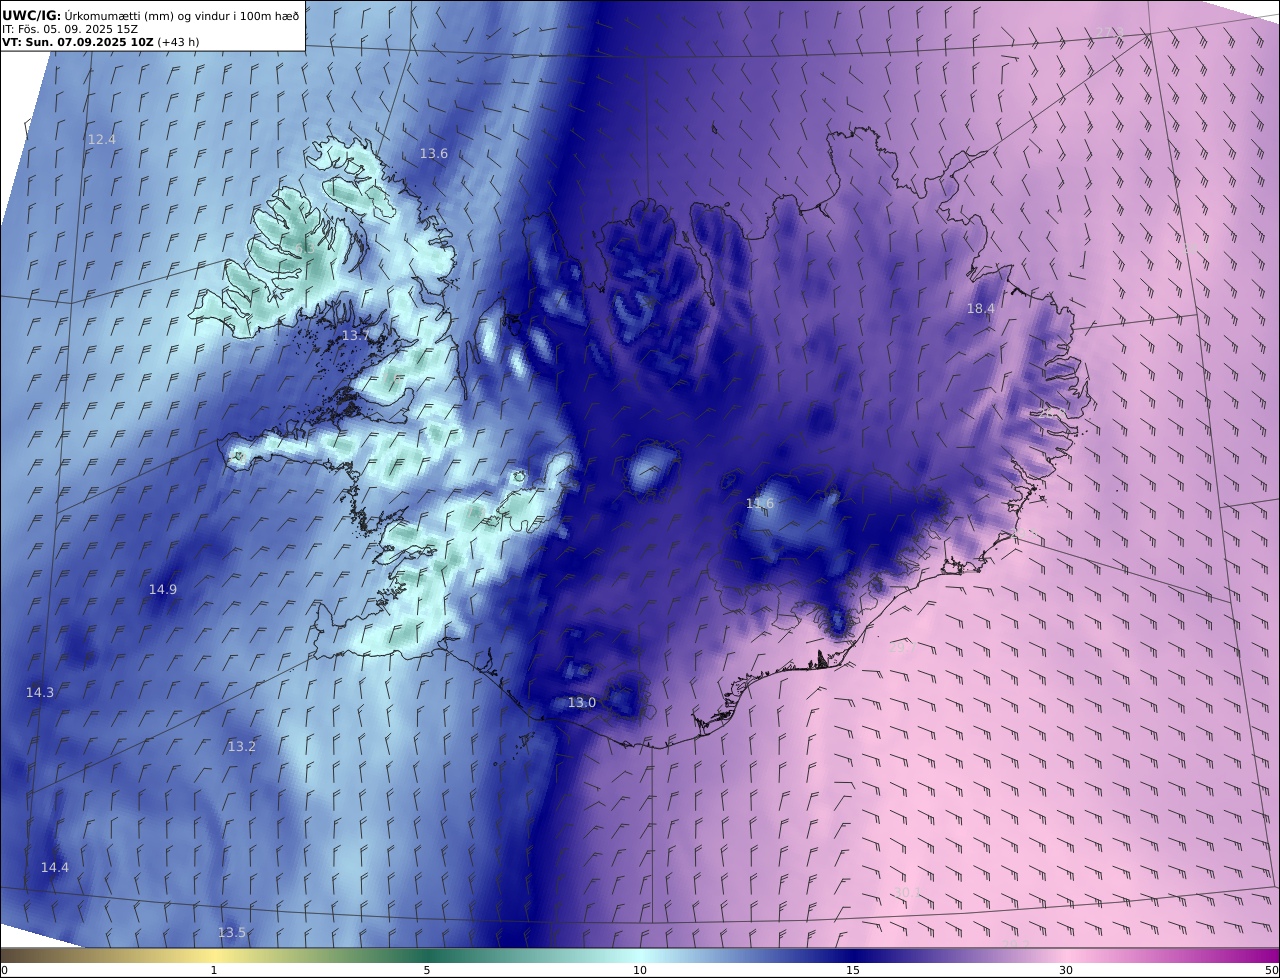1280x978 pixels.
Task: Click the initialization time line "IT: Fös. 05. 09. 2025 15Z"
Action: [70, 29]
